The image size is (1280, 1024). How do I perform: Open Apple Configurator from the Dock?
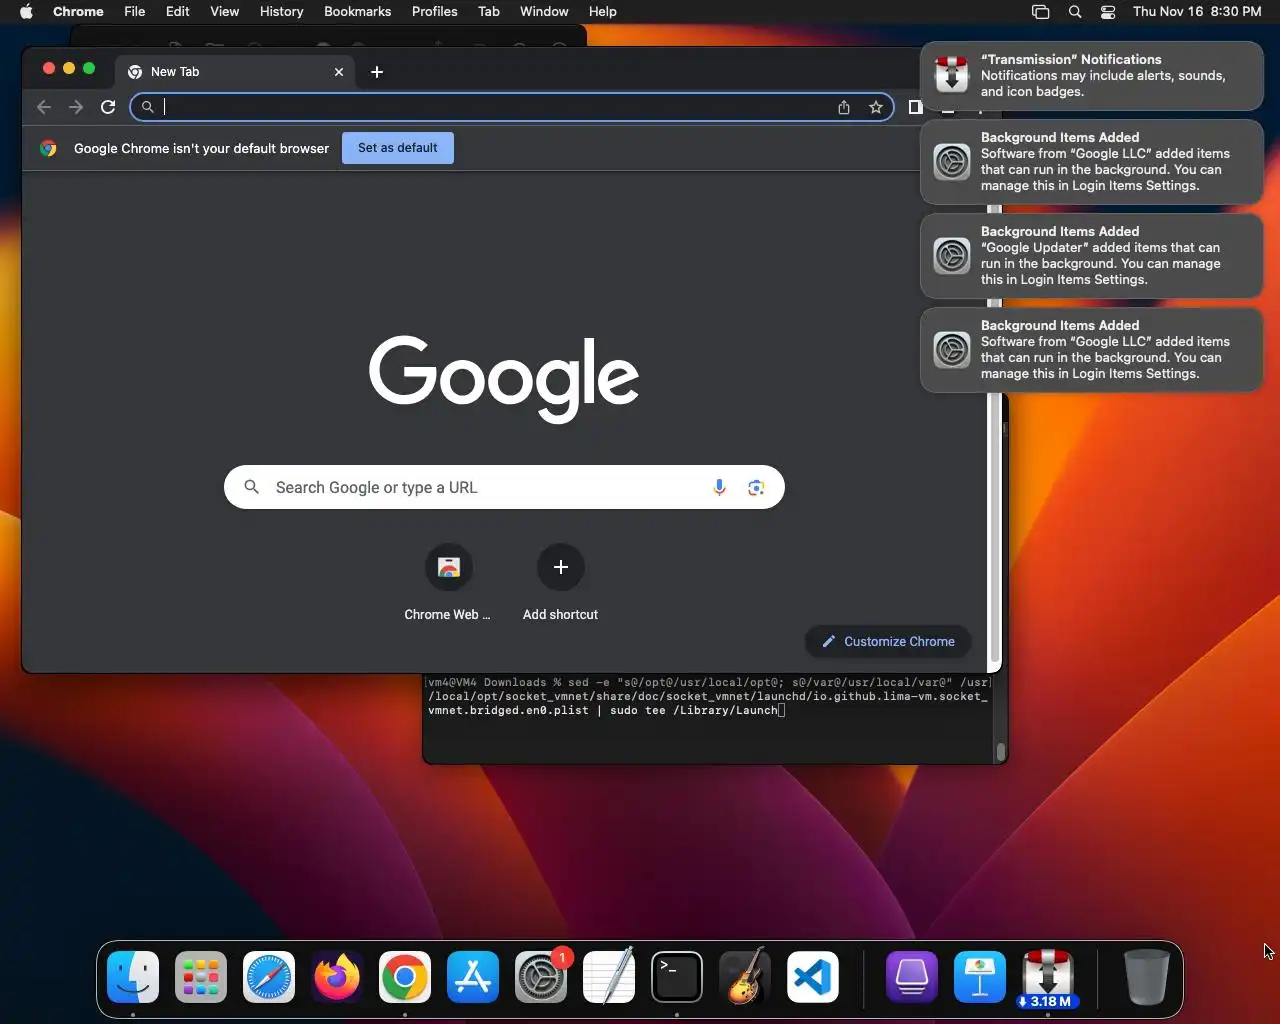click(911, 977)
